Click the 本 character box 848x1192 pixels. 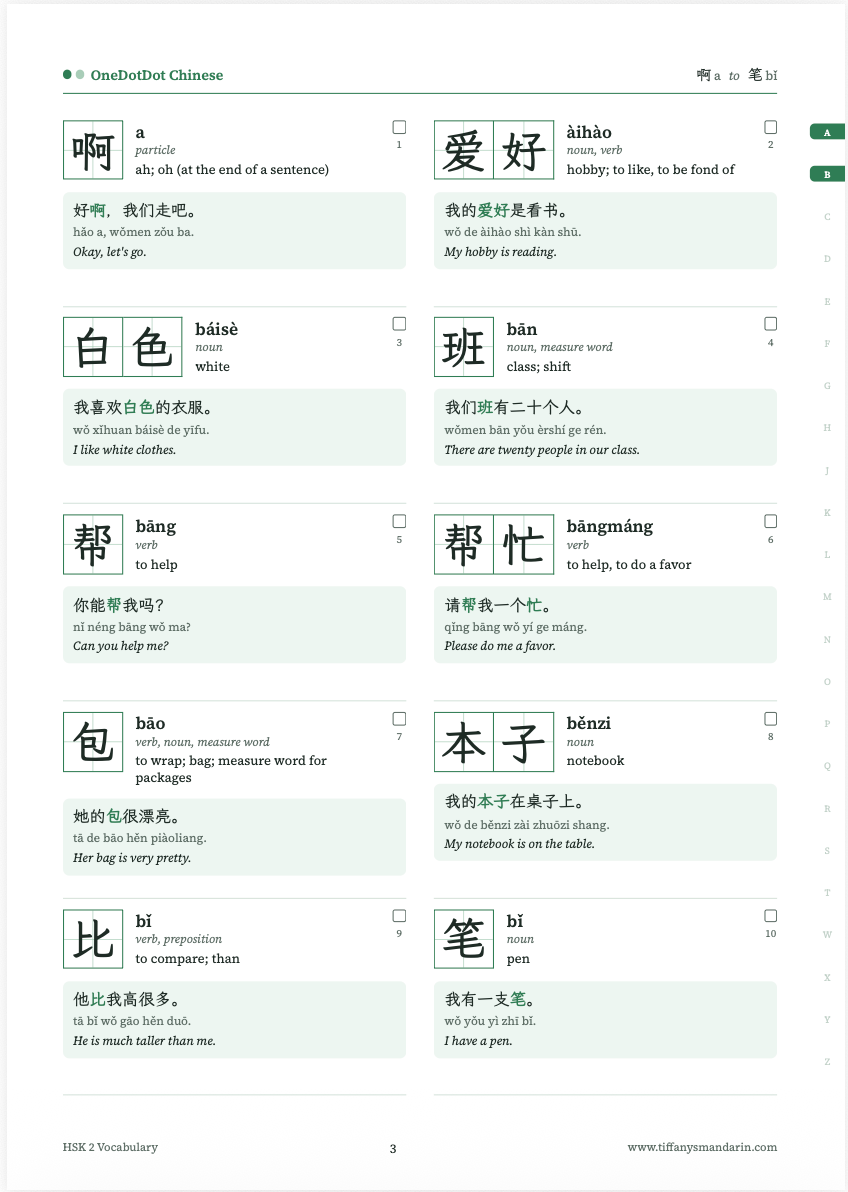[x=464, y=741]
